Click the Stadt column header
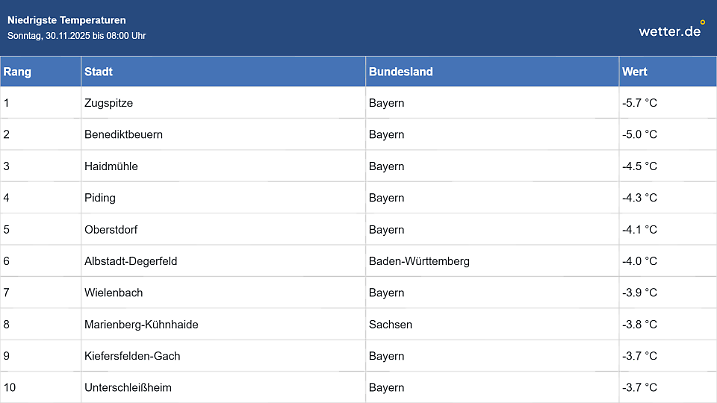Image resolution: width=717 pixels, height=403 pixels. click(98, 72)
